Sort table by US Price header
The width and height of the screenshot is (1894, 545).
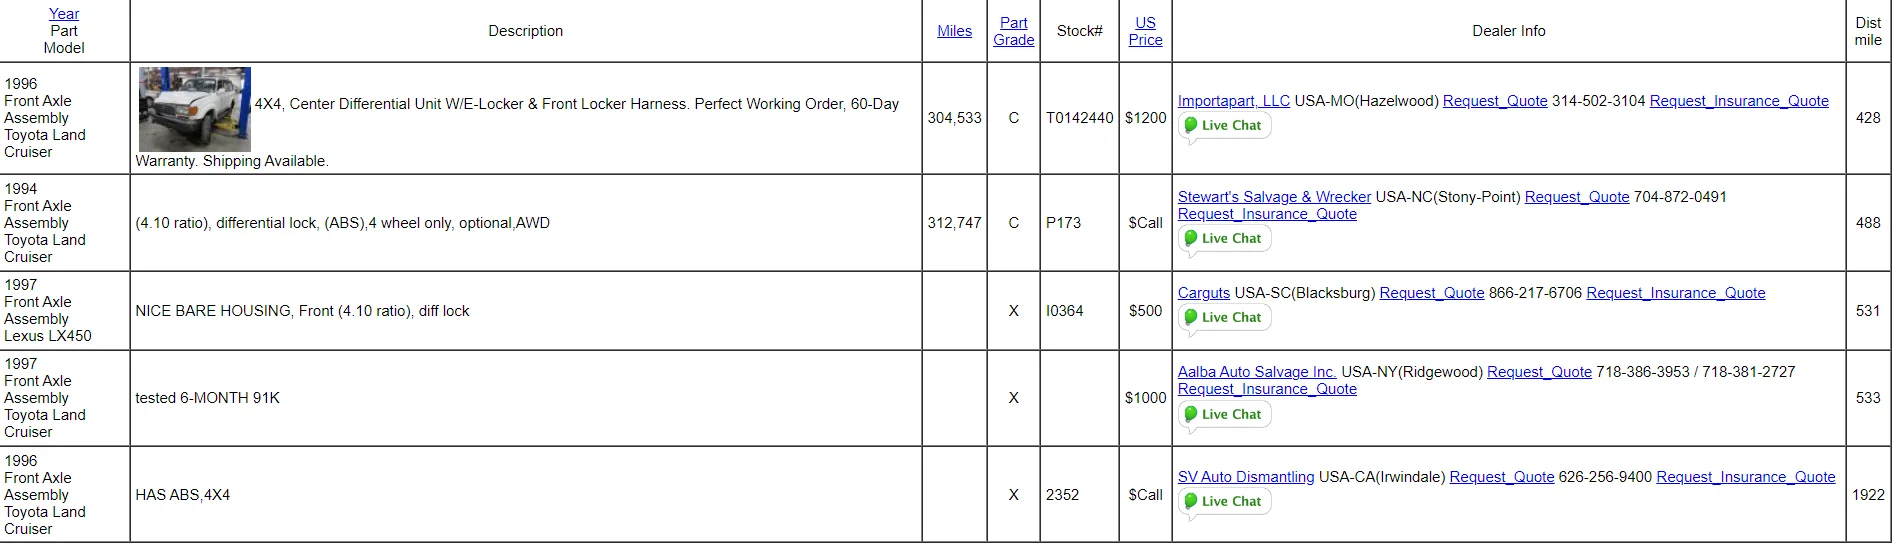pyautogui.click(x=1145, y=31)
